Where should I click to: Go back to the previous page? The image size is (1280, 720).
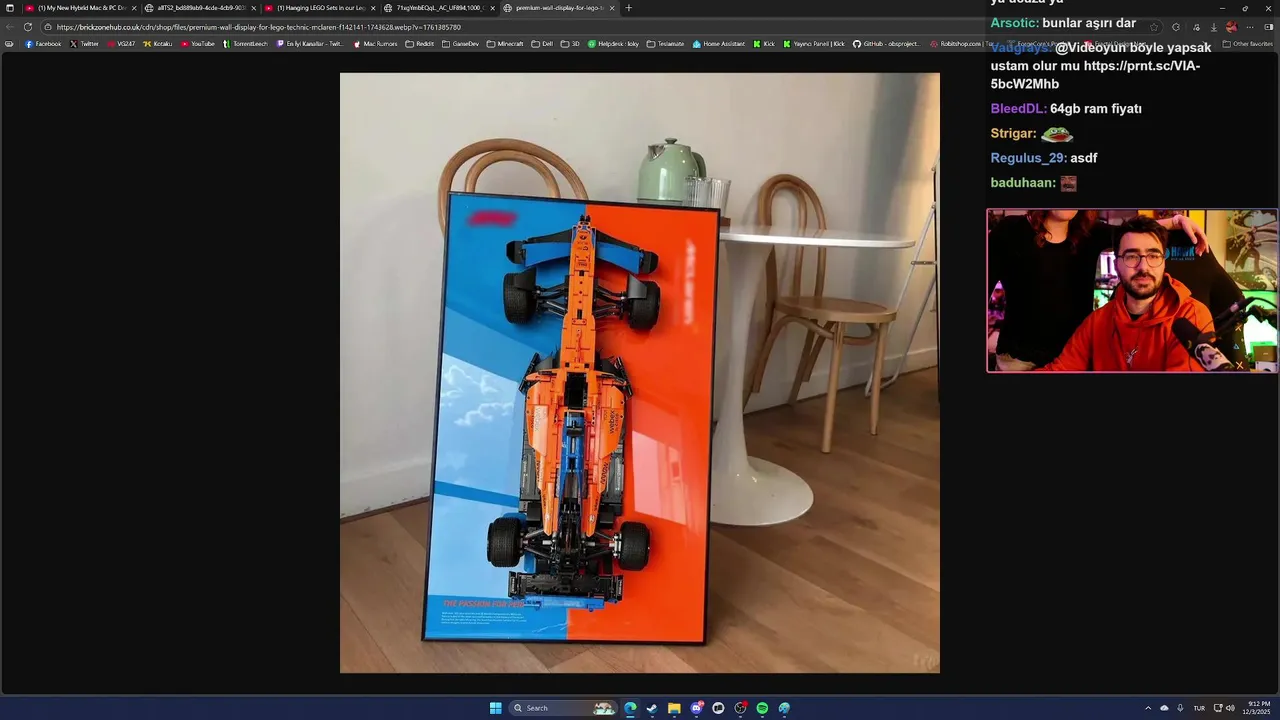click(10, 27)
